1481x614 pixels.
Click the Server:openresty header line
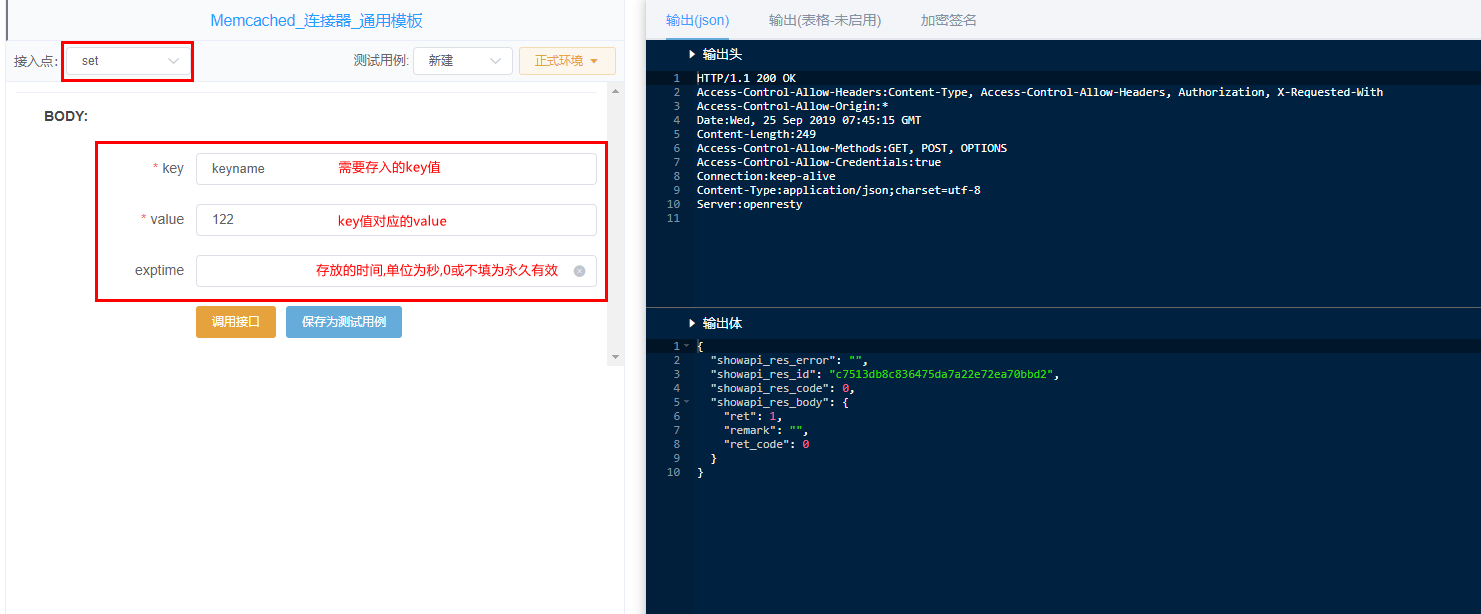[749, 204]
